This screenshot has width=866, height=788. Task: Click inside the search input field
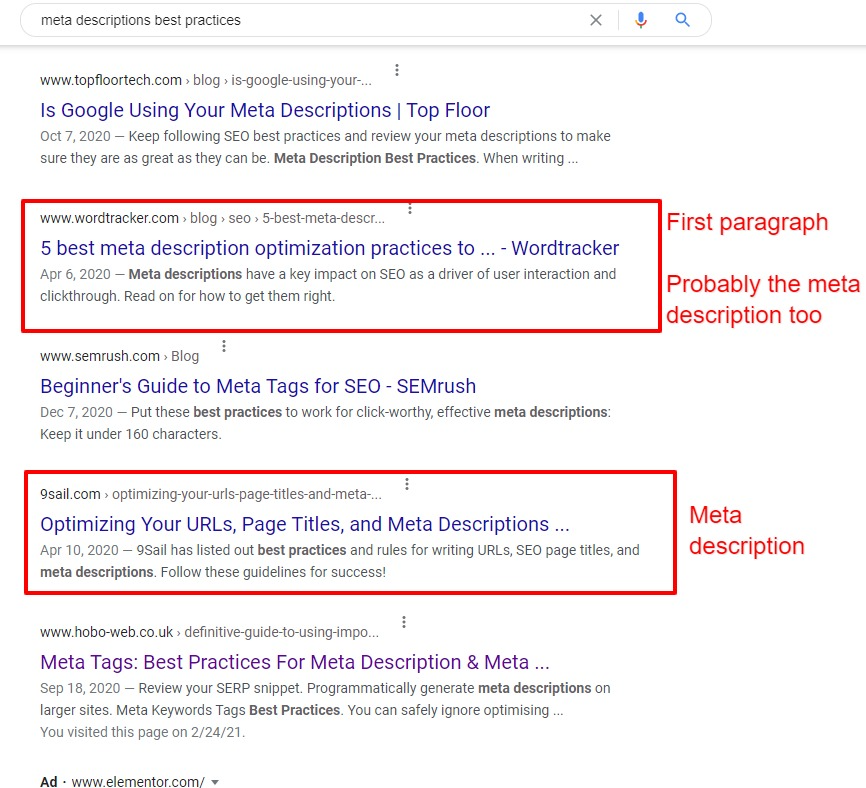300,20
